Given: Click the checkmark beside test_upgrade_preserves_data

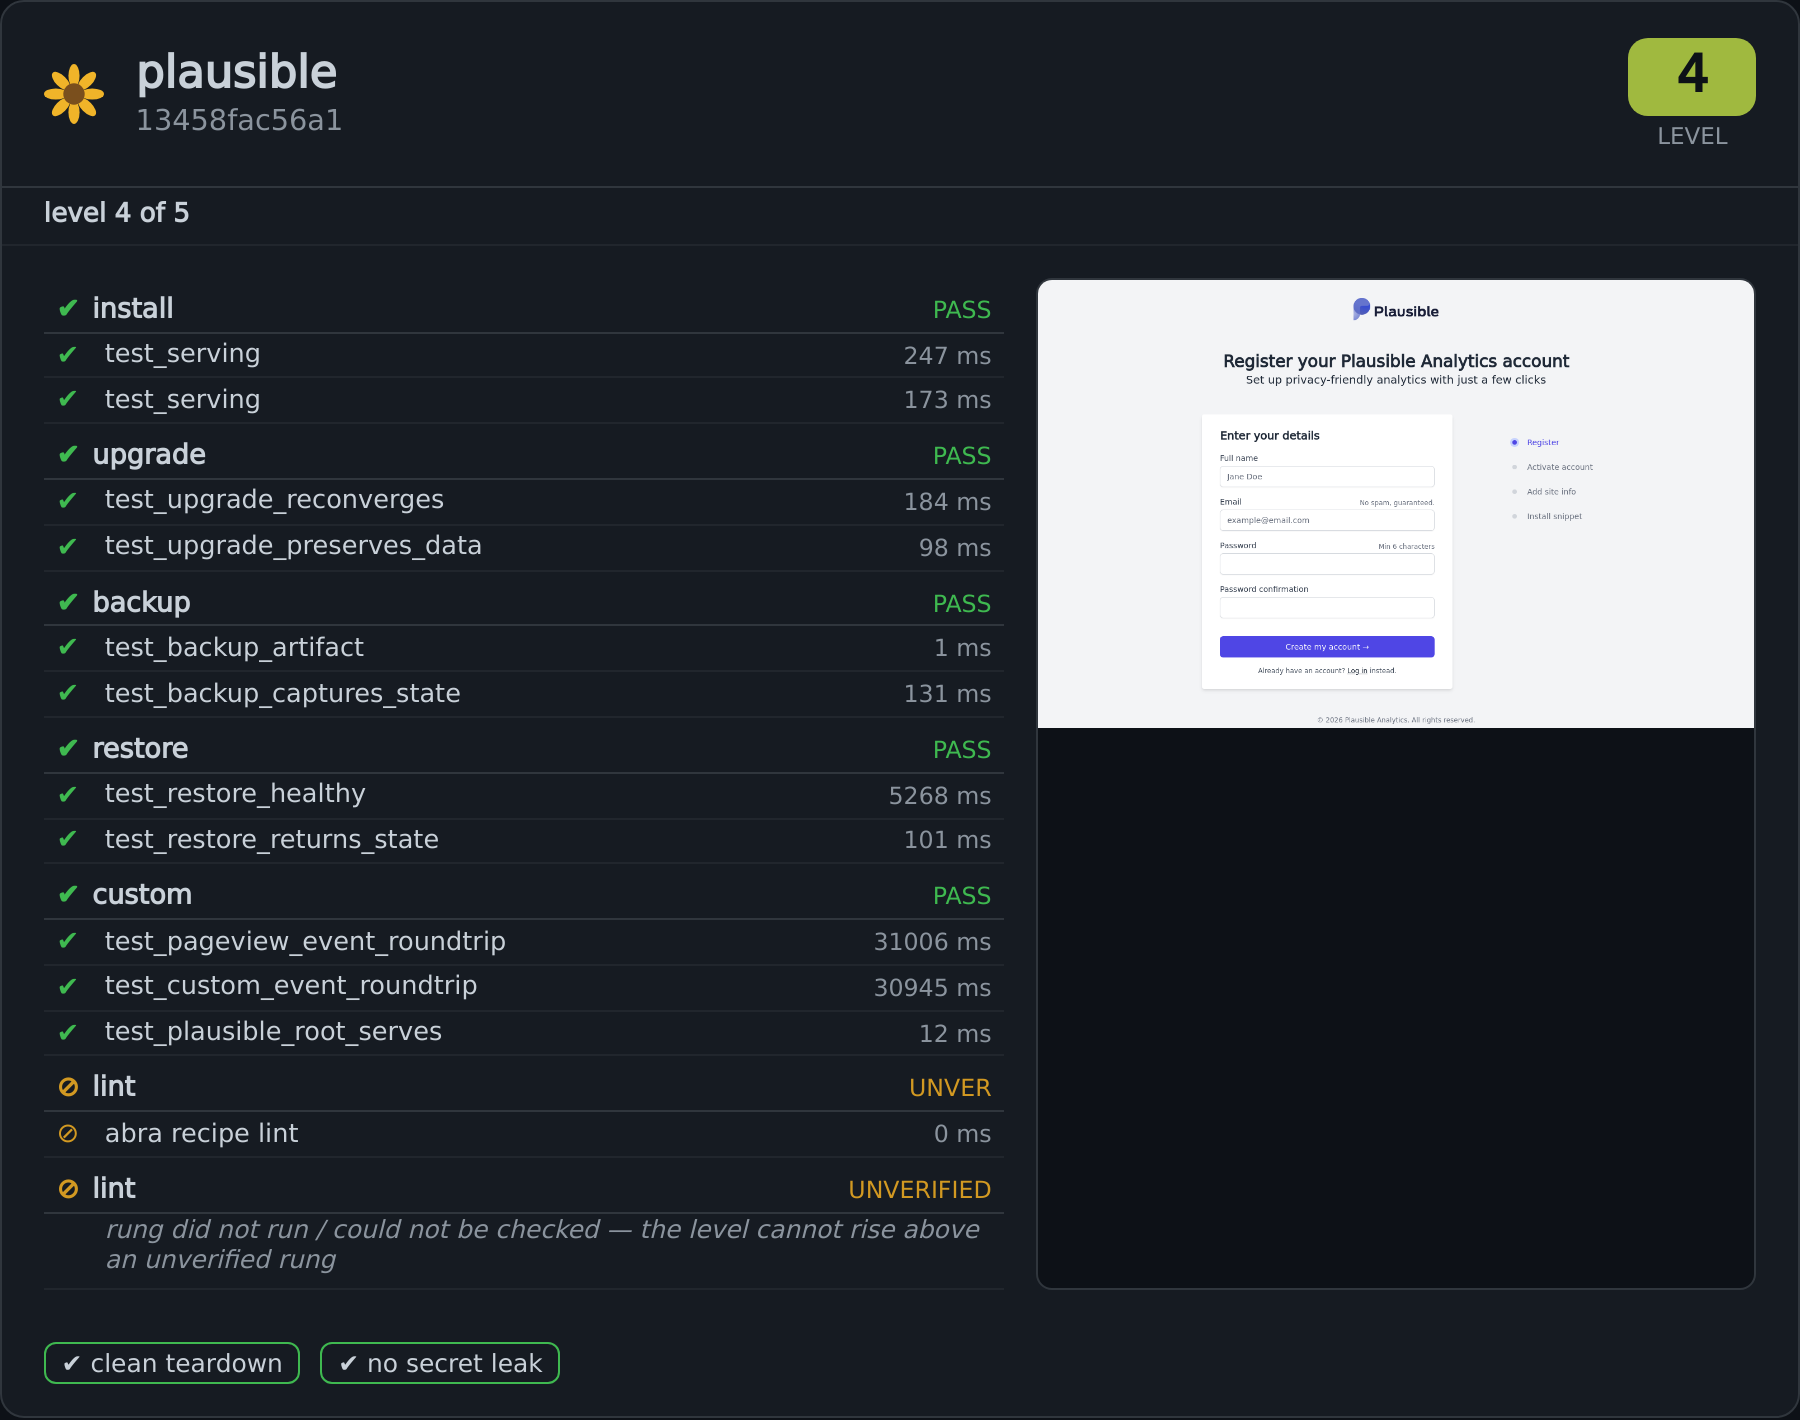Looking at the screenshot, I should pos(68,546).
